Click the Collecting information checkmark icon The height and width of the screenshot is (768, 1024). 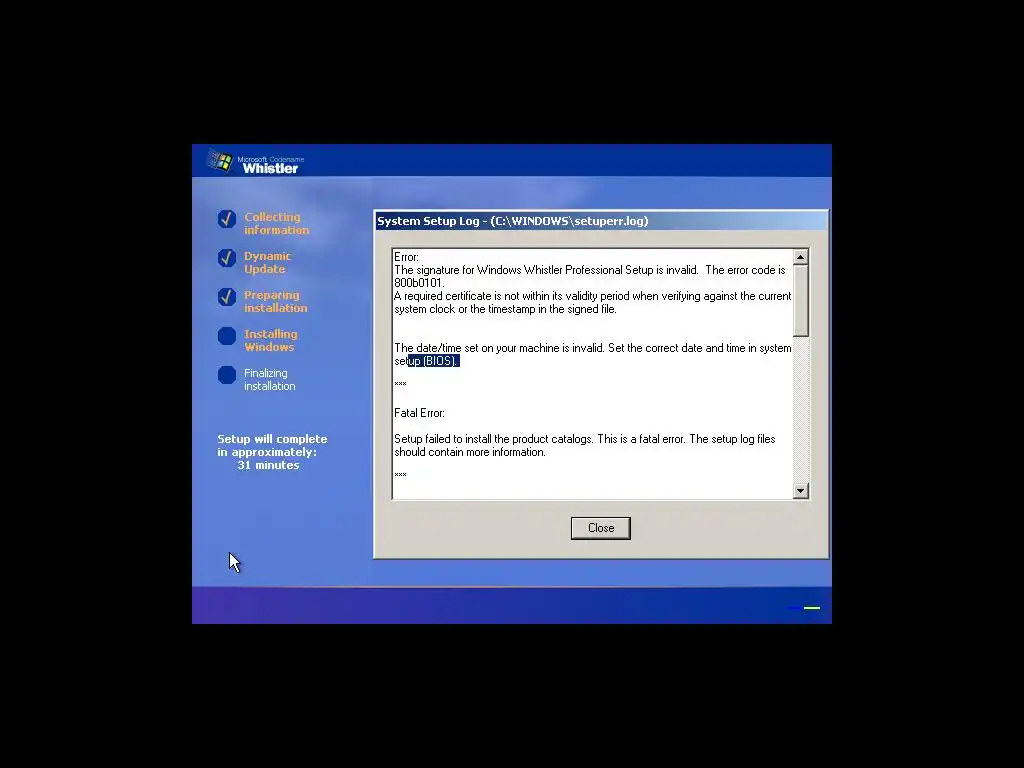pos(227,219)
